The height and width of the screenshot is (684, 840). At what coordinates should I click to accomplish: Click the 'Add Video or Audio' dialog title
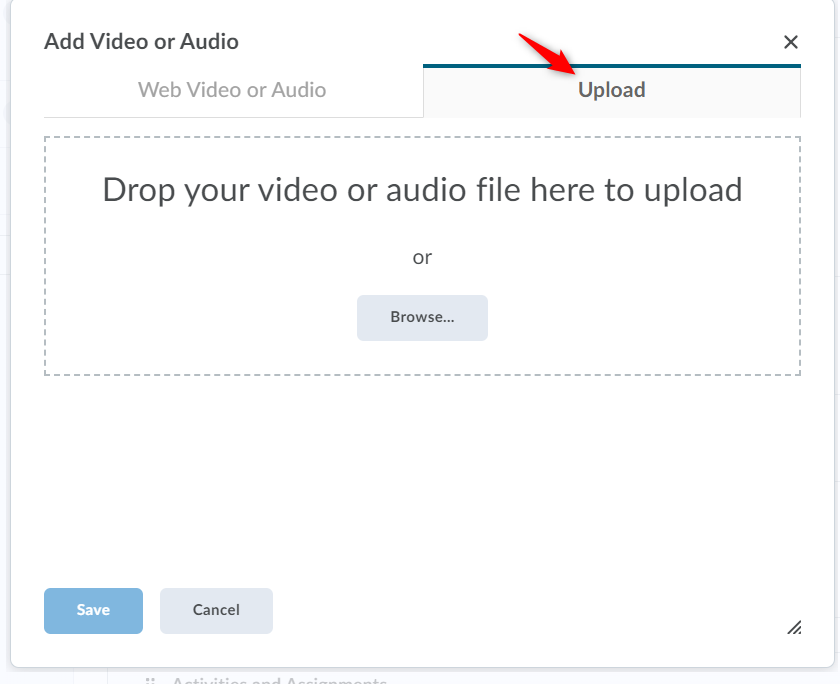point(141,42)
